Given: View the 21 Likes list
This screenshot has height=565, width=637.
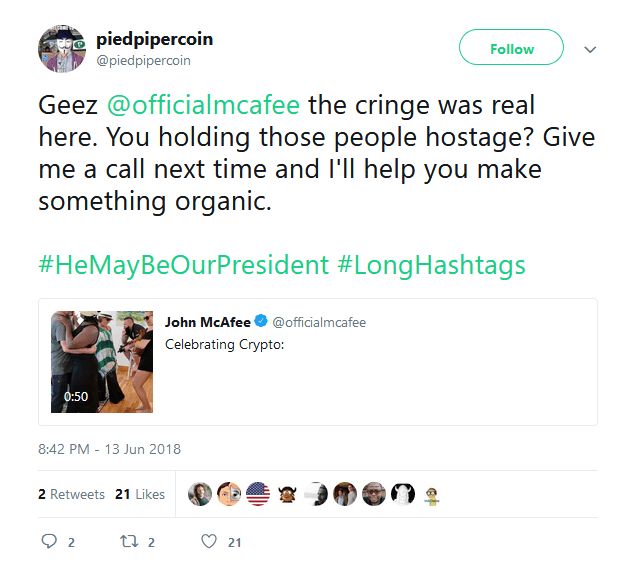Looking at the screenshot, I should (140, 494).
